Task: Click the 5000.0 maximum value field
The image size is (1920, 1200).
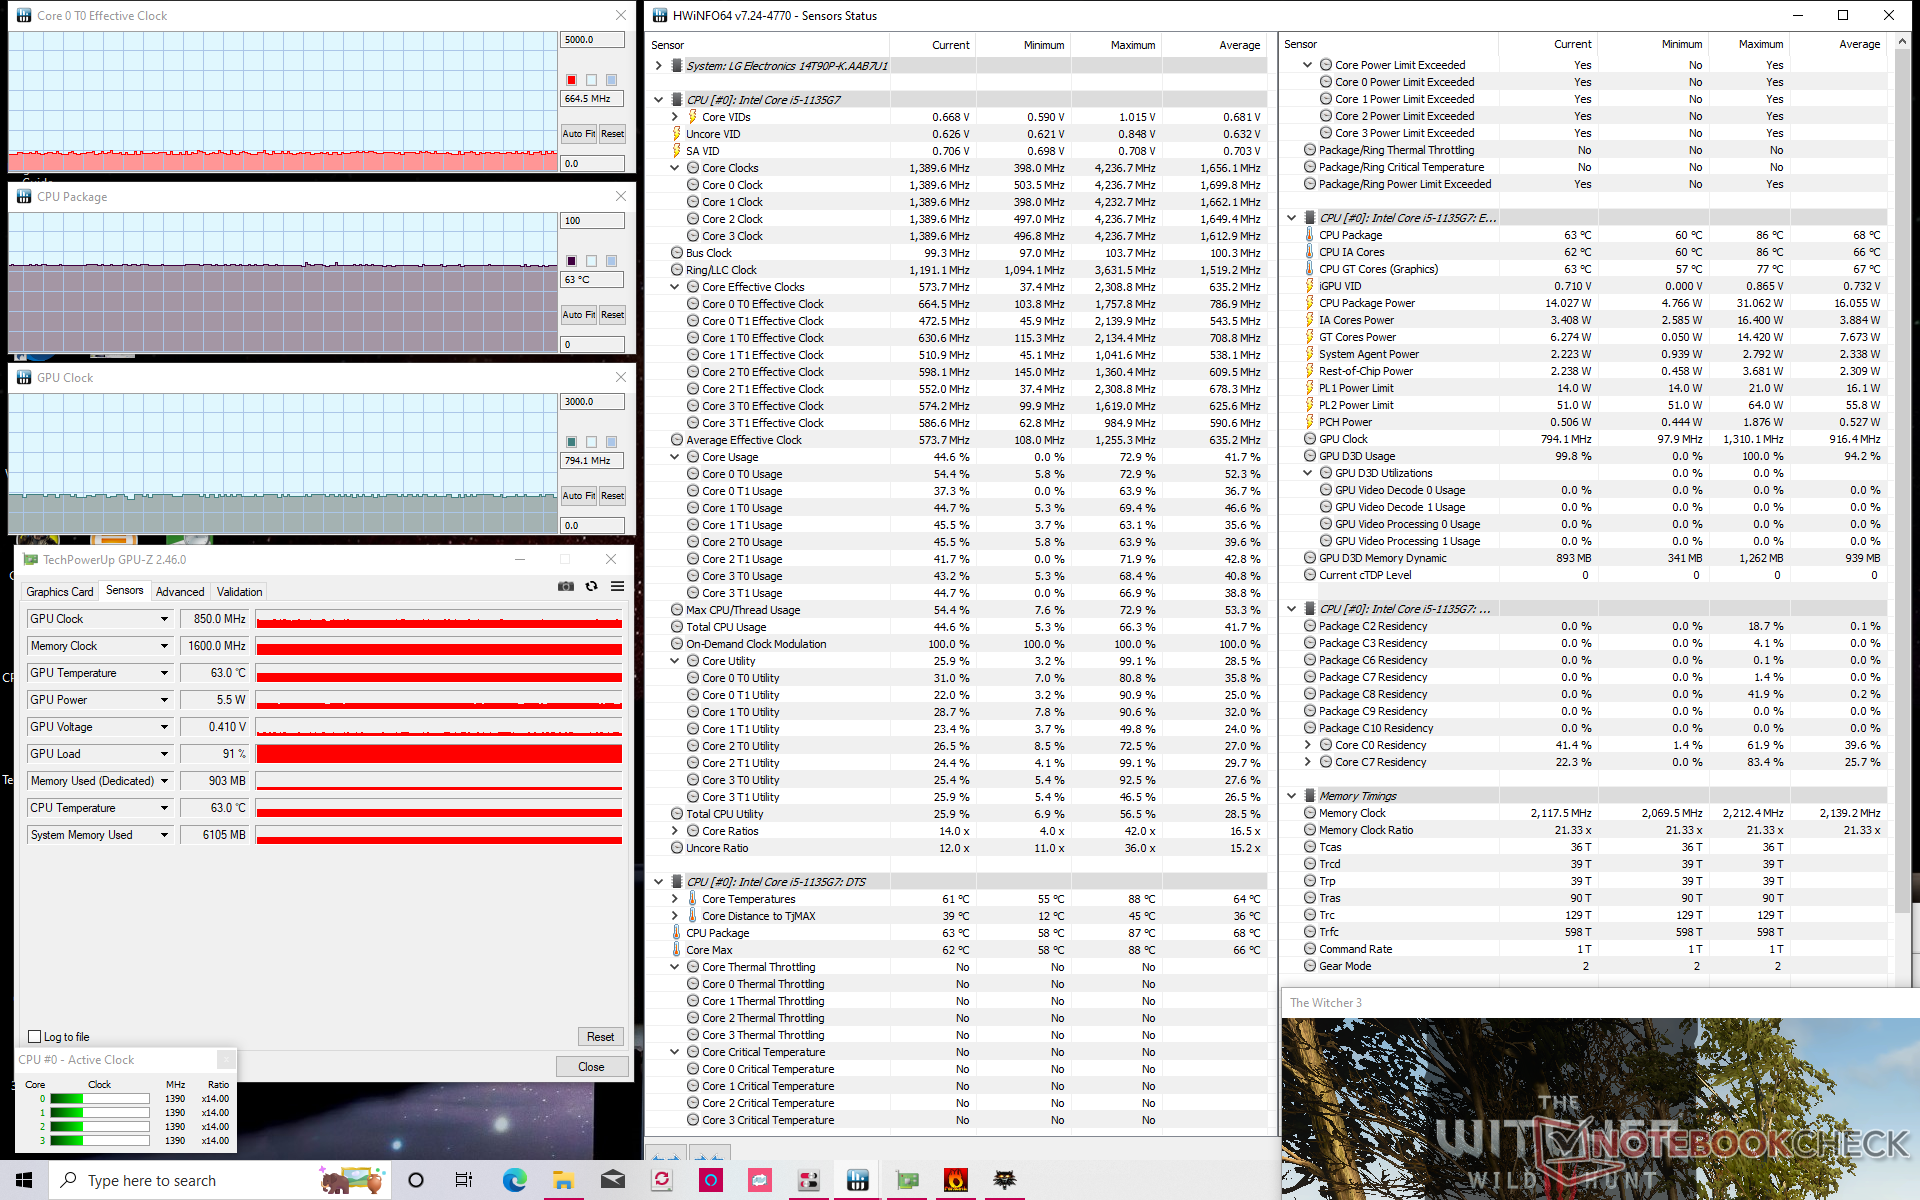Action: pyautogui.click(x=592, y=40)
